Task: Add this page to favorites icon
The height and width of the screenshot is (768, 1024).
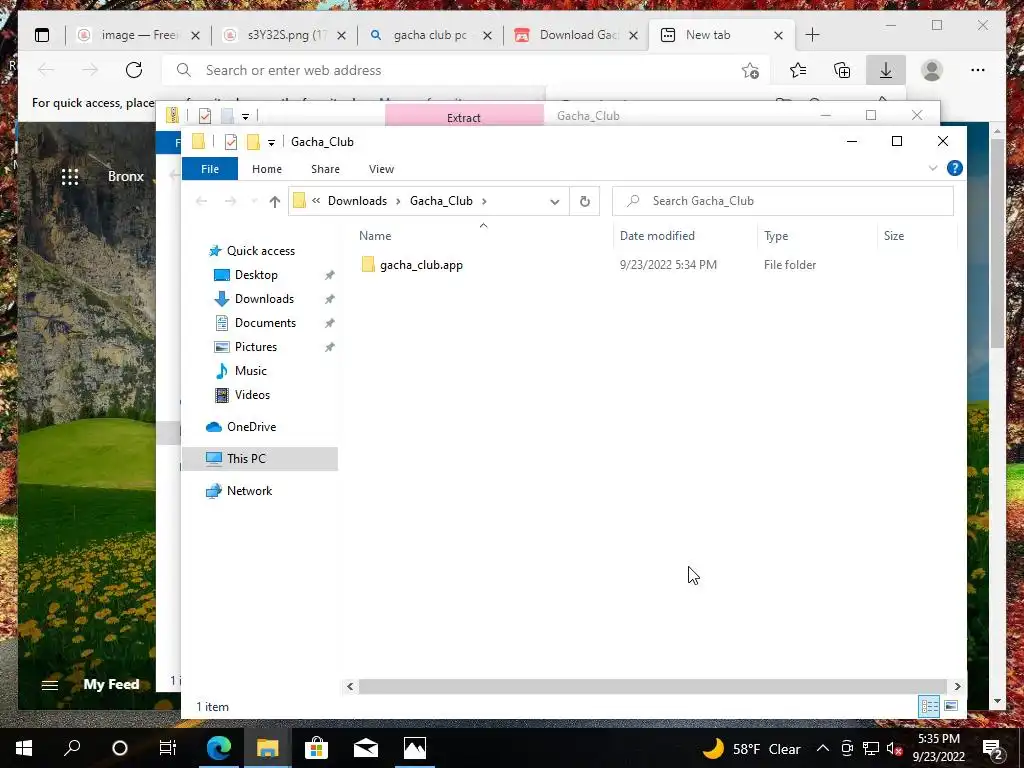Action: click(750, 70)
